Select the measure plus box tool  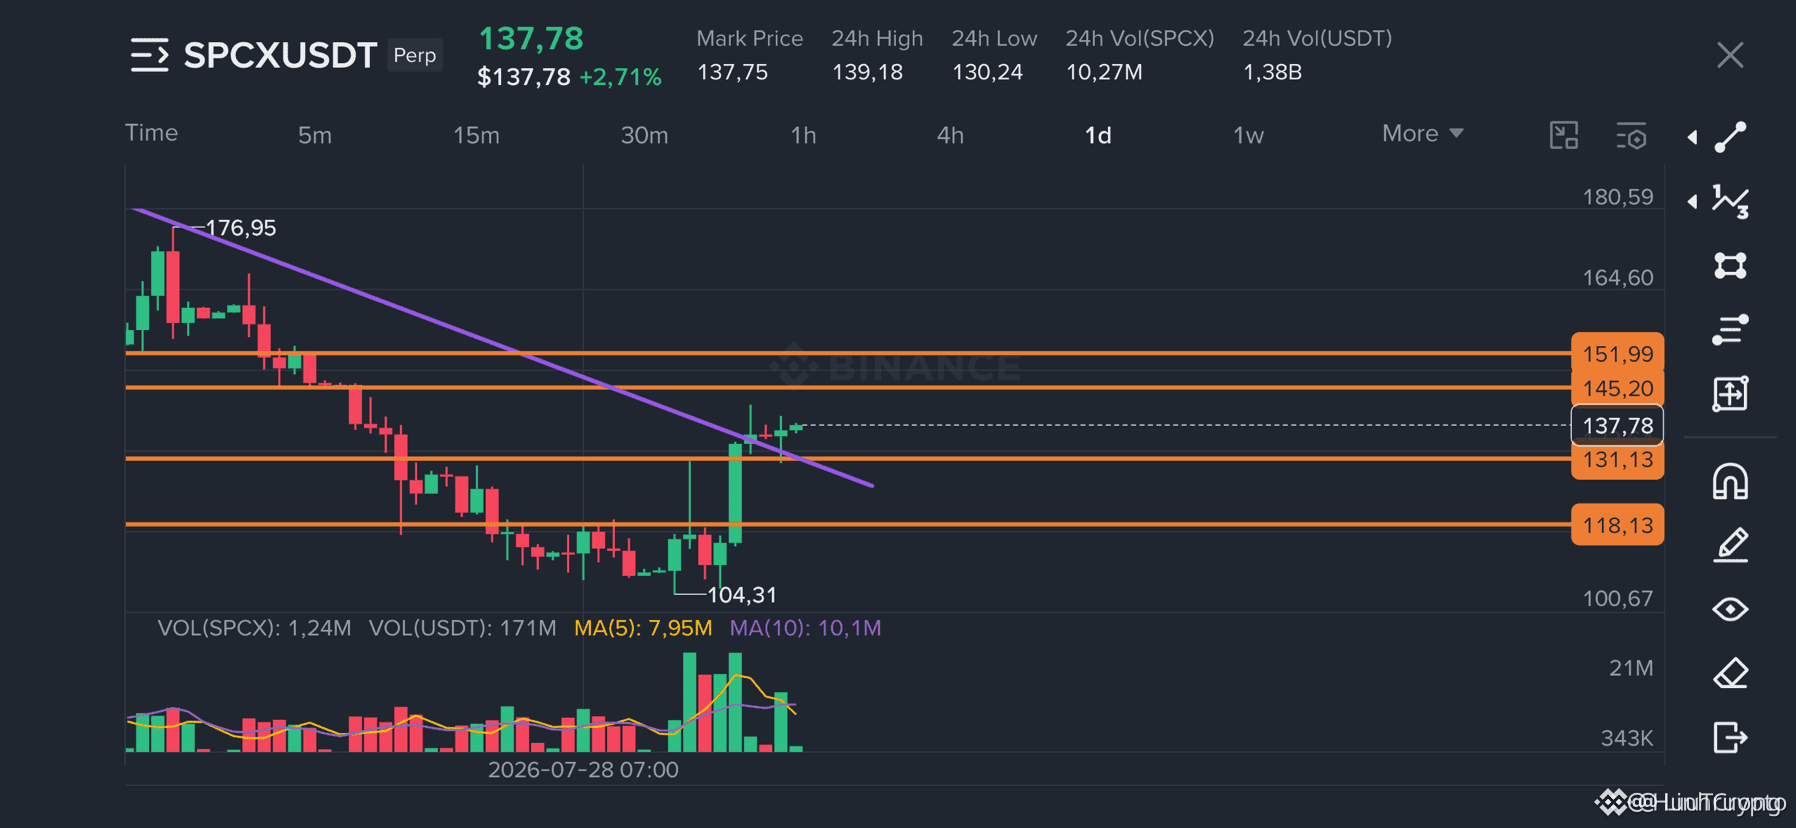tap(1730, 393)
